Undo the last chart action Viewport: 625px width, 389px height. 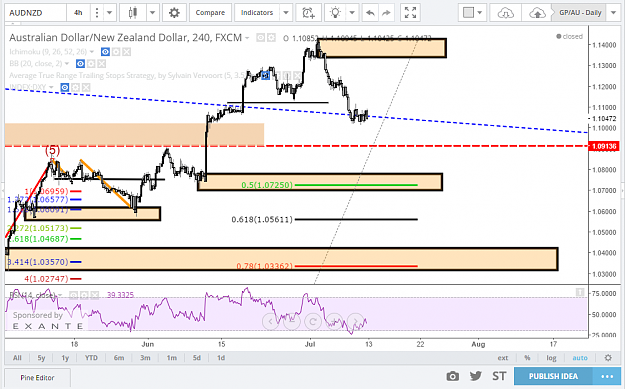click(x=370, y=13)
